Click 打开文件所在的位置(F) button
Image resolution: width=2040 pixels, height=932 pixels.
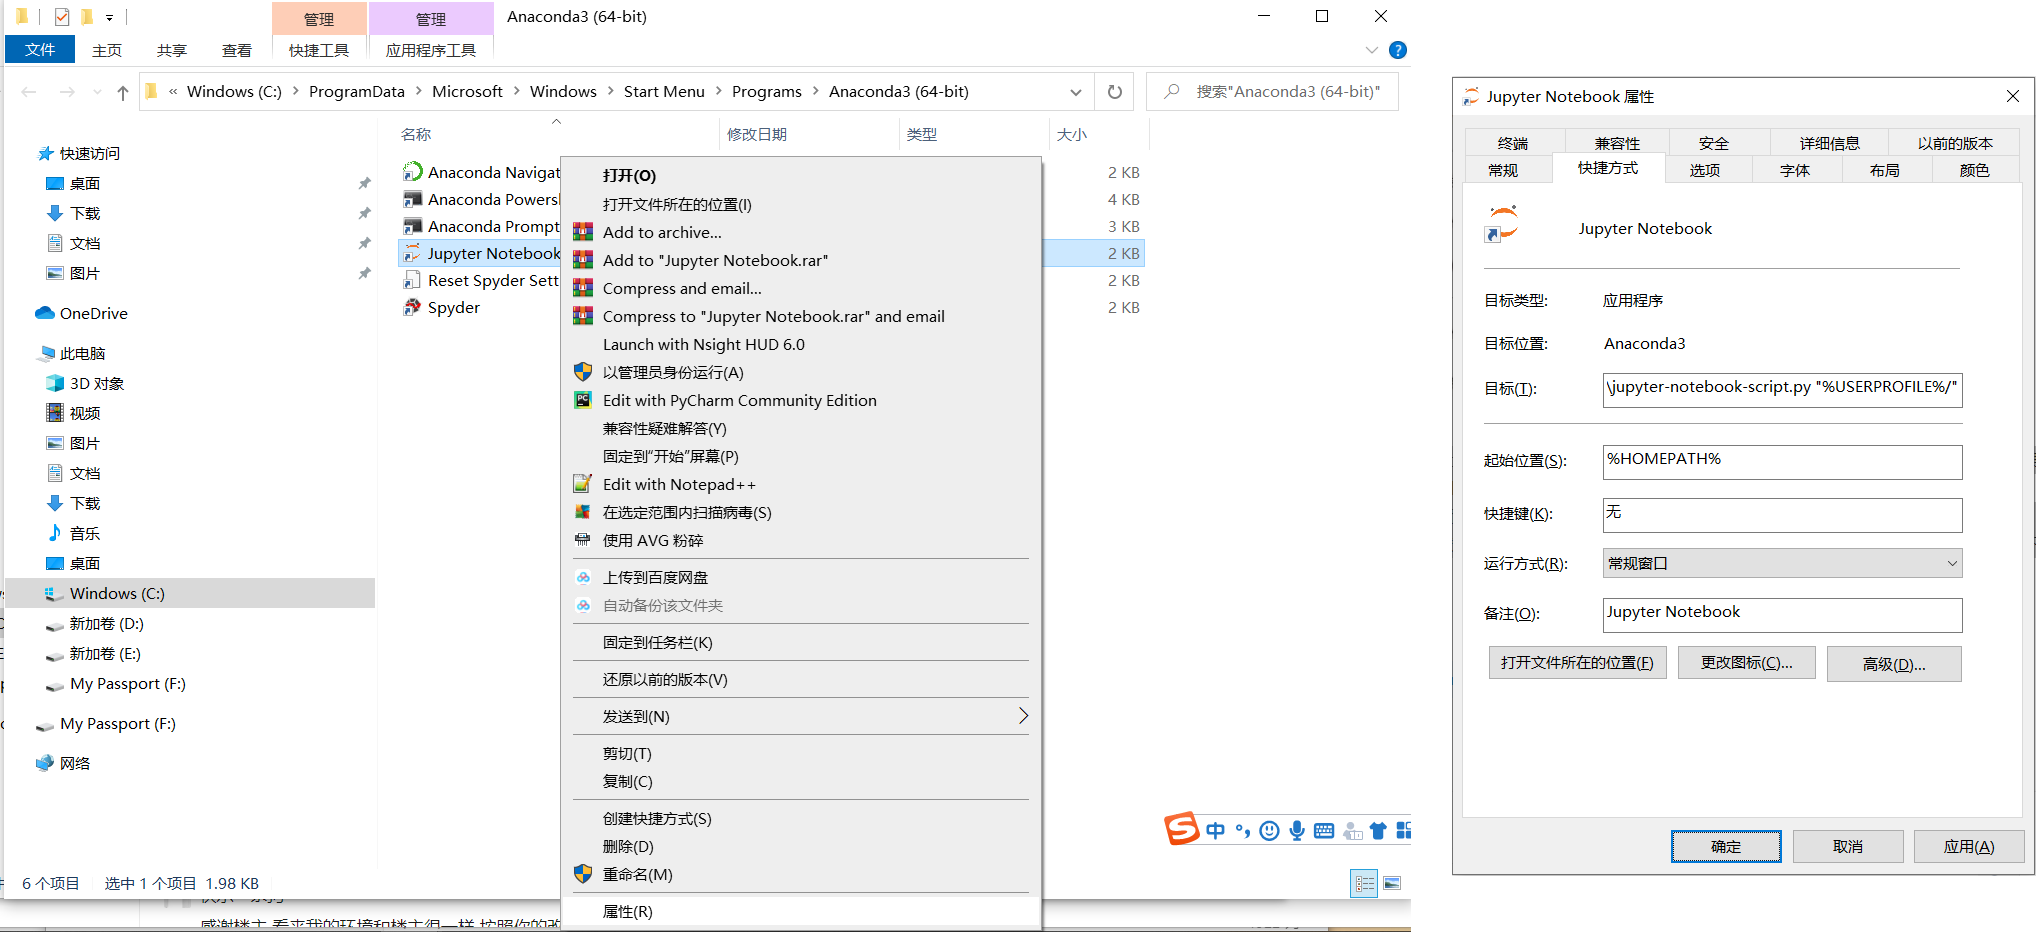(1577, 663)
